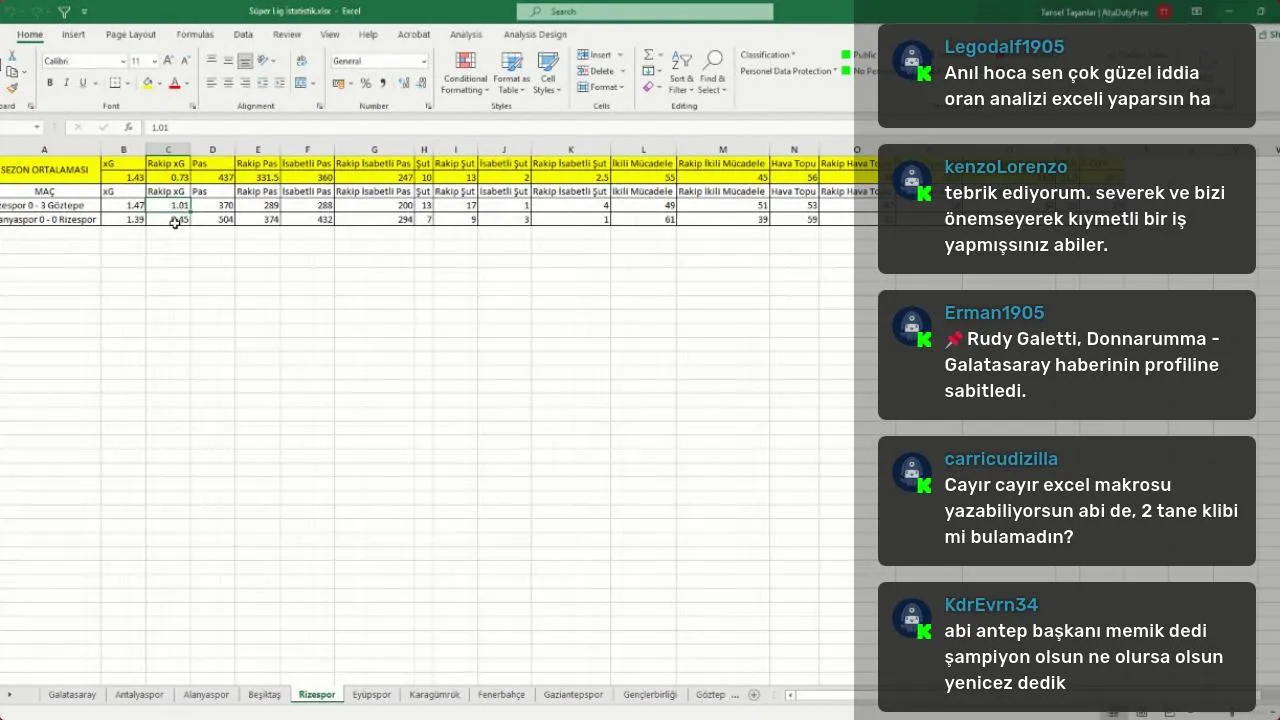Click the Orientation text angle icon

[264, 61]
